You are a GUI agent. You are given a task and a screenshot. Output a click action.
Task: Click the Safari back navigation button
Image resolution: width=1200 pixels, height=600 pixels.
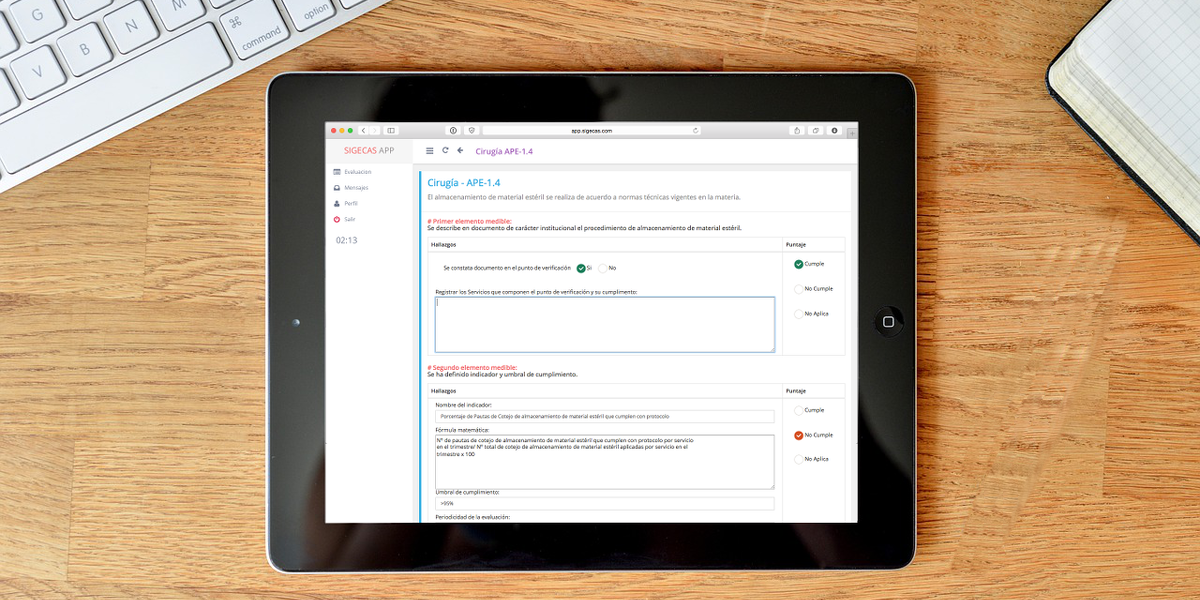(363, 130)
